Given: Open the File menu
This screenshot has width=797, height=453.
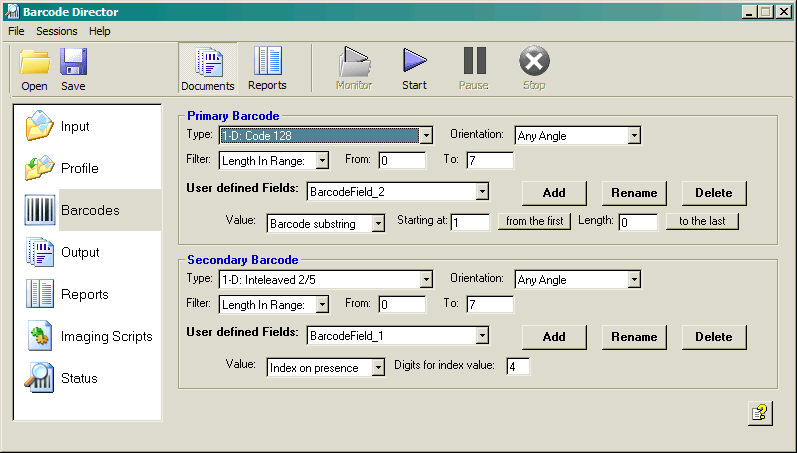Looking at the screenshot, I should [x=16, y=31].
